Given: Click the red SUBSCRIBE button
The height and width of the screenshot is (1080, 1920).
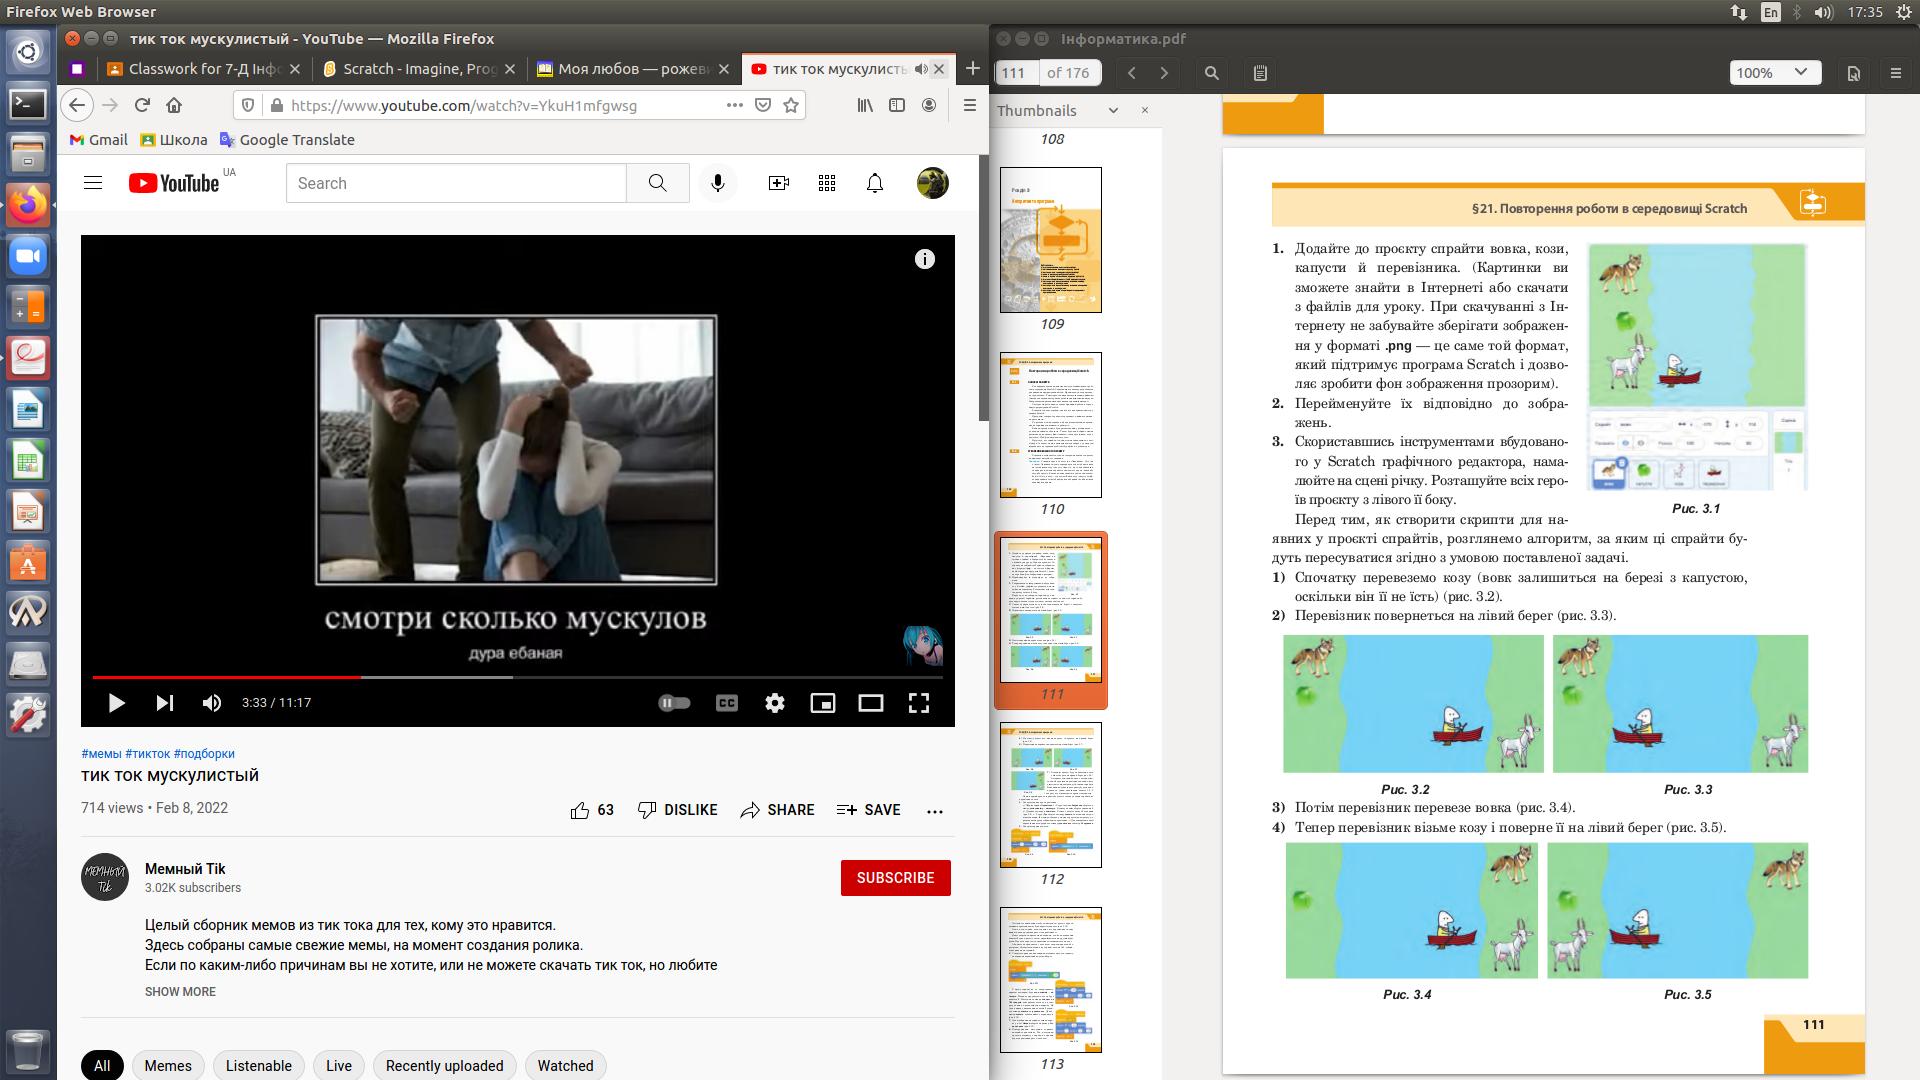Looking at the screenshot, I should [x=895, y=878].
